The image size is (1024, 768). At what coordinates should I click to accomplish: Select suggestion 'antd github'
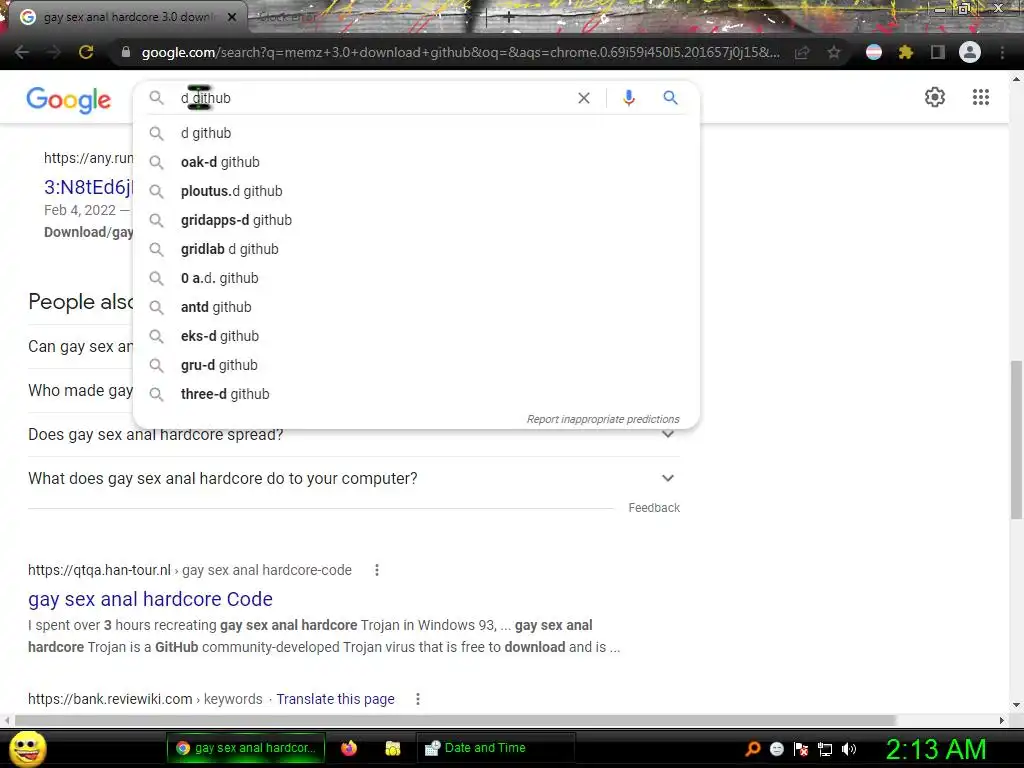[416, 307]
